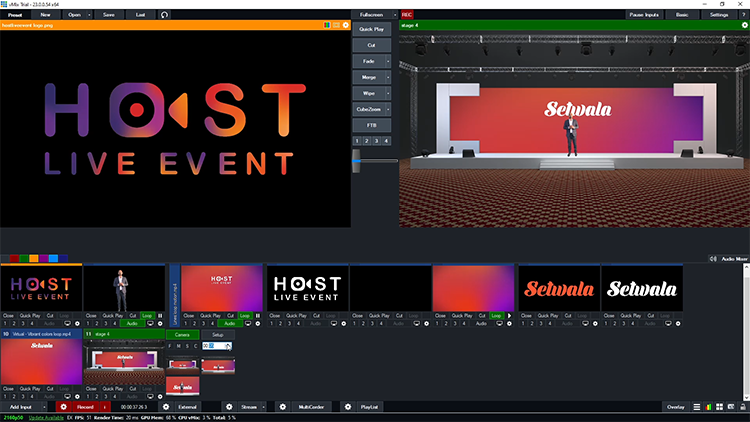Click the undo arrow icon next to Last
This screenshot has width=750, height=422.
[x=164, y=15]
